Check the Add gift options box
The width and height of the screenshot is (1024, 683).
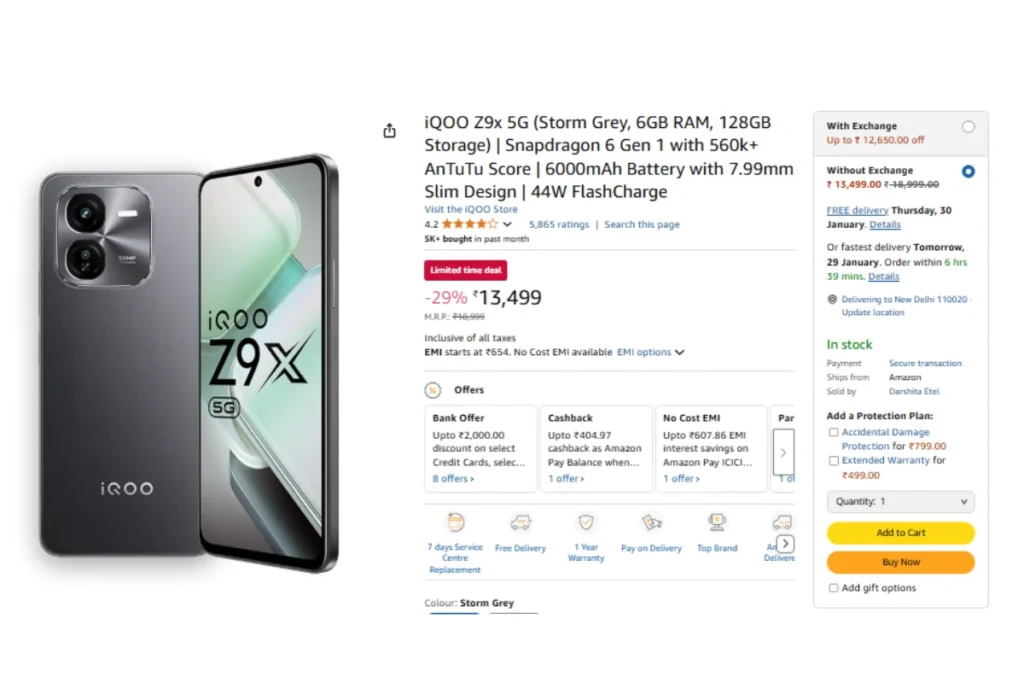[x=833, y=588]
